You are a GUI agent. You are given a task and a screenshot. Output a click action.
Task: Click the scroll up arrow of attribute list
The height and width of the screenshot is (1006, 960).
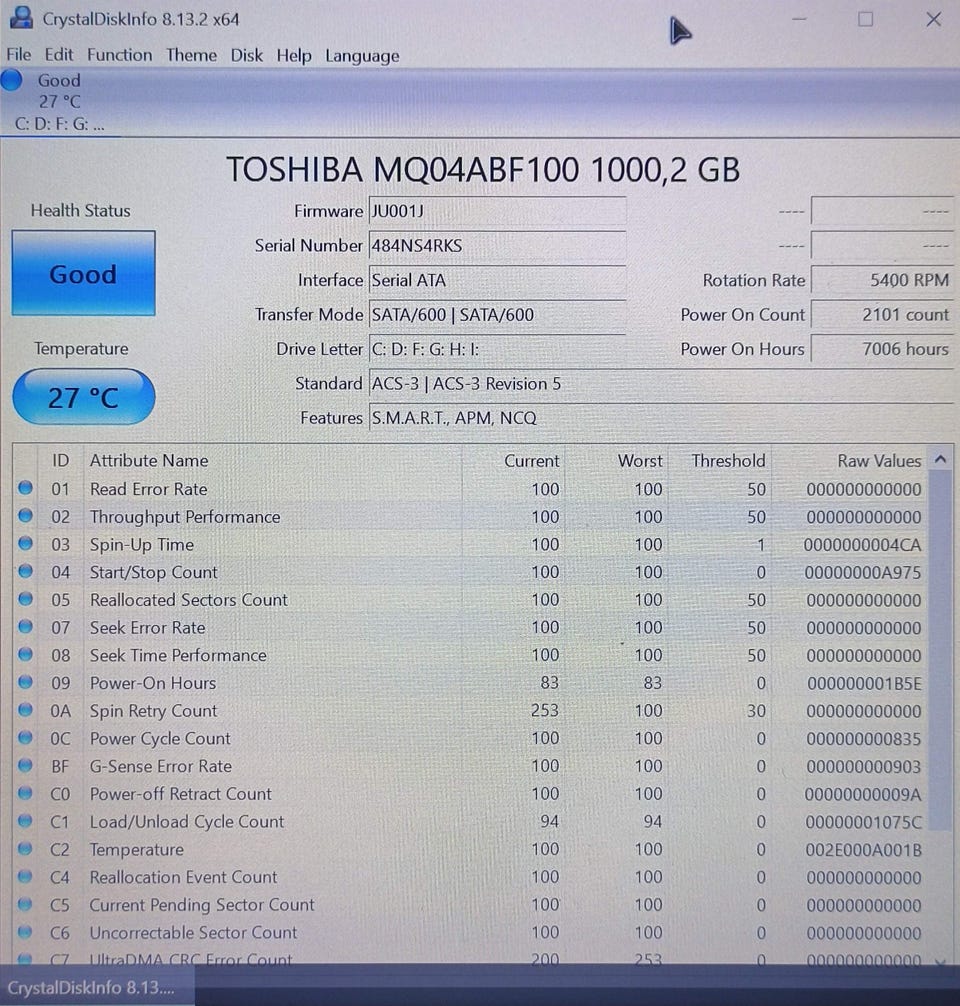point(941,459)
